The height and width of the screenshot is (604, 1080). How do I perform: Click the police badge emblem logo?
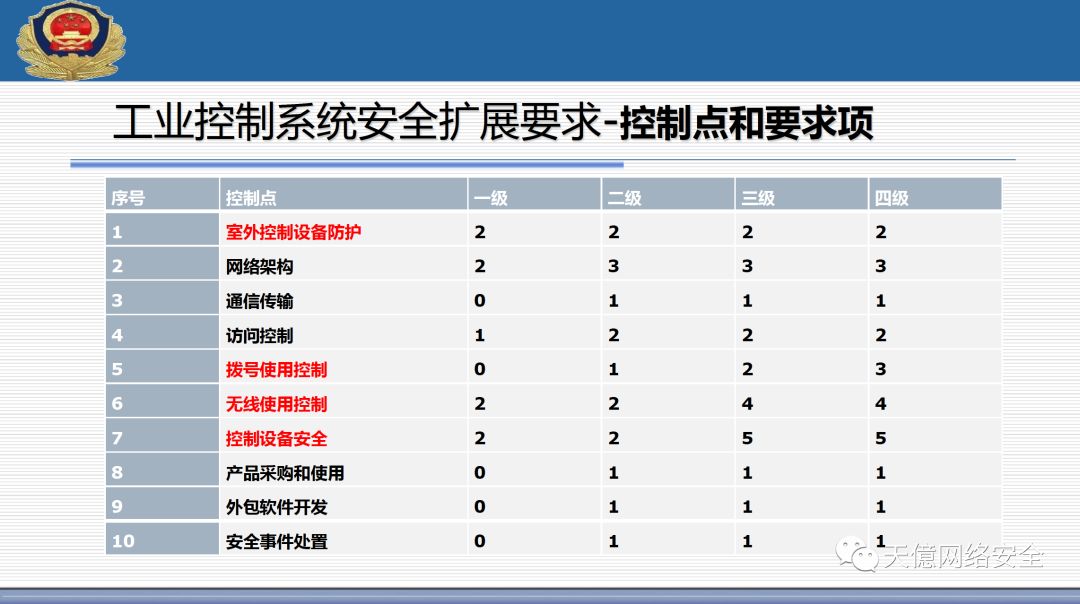point(70,41)
